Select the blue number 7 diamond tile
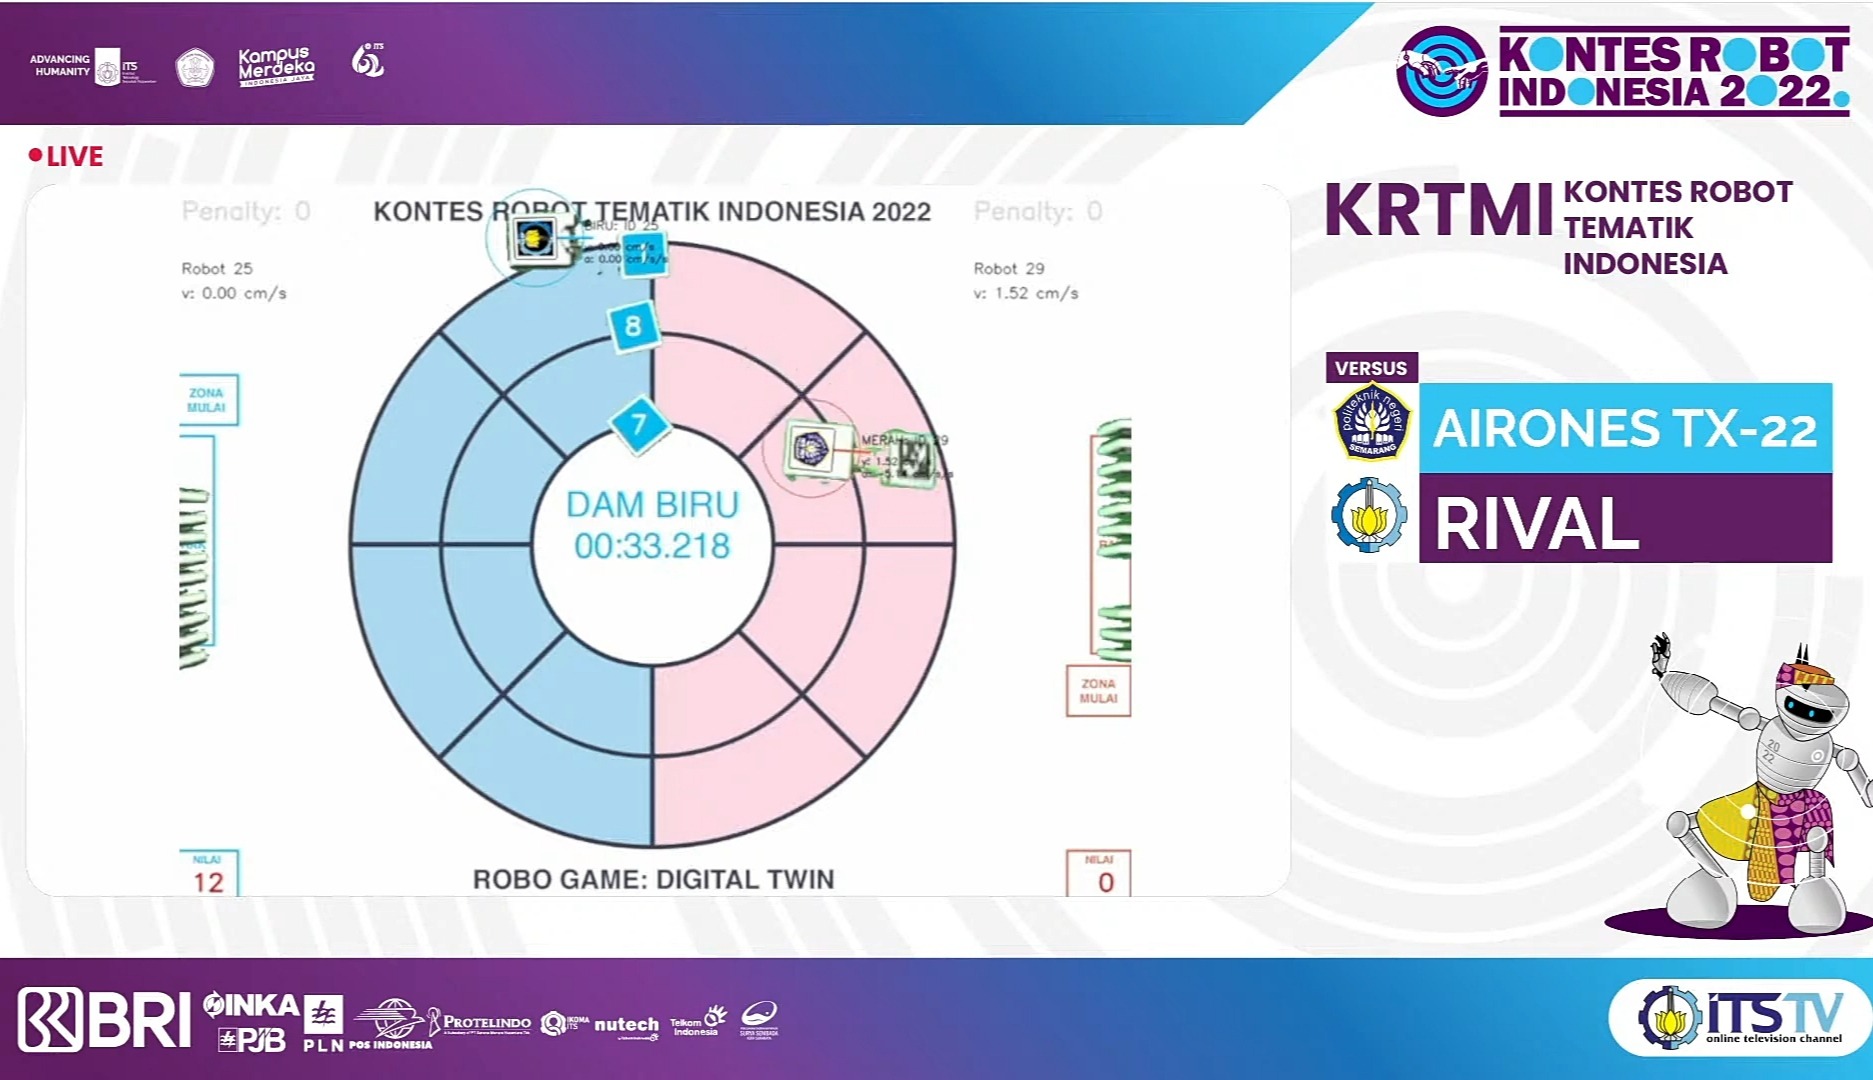The height and width of the screenshot is (1080, 1873). [x=639, y=424]
